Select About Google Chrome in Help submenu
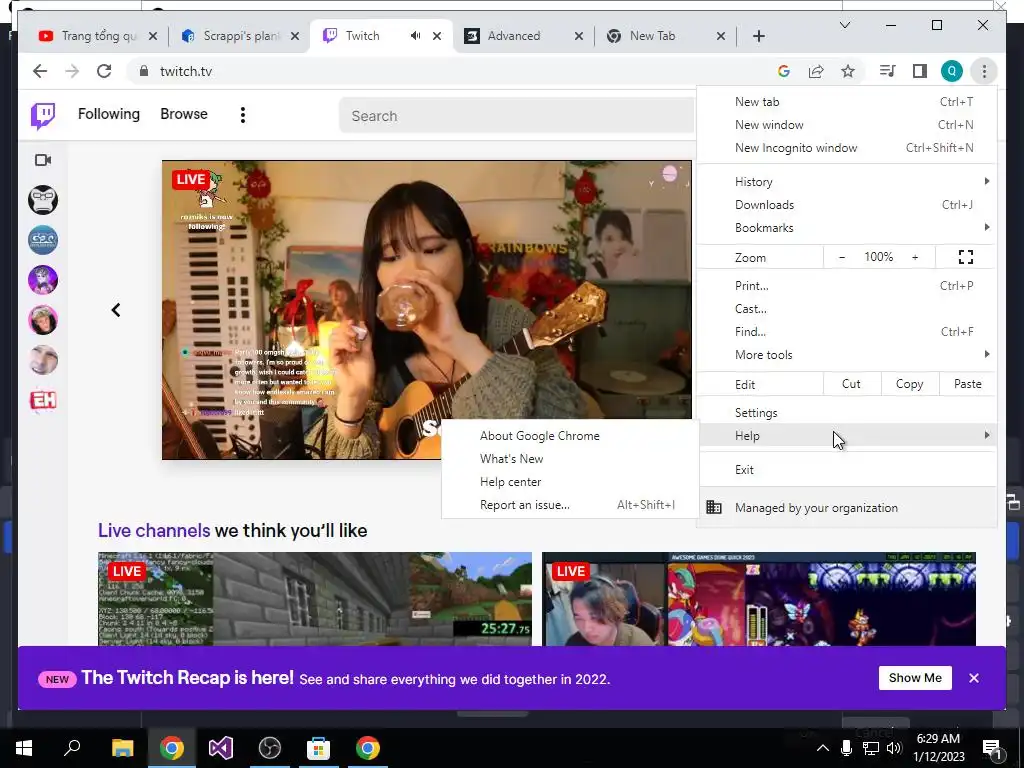The width and height of the screenshot is (1024, 768). click(x=569, y=436)
